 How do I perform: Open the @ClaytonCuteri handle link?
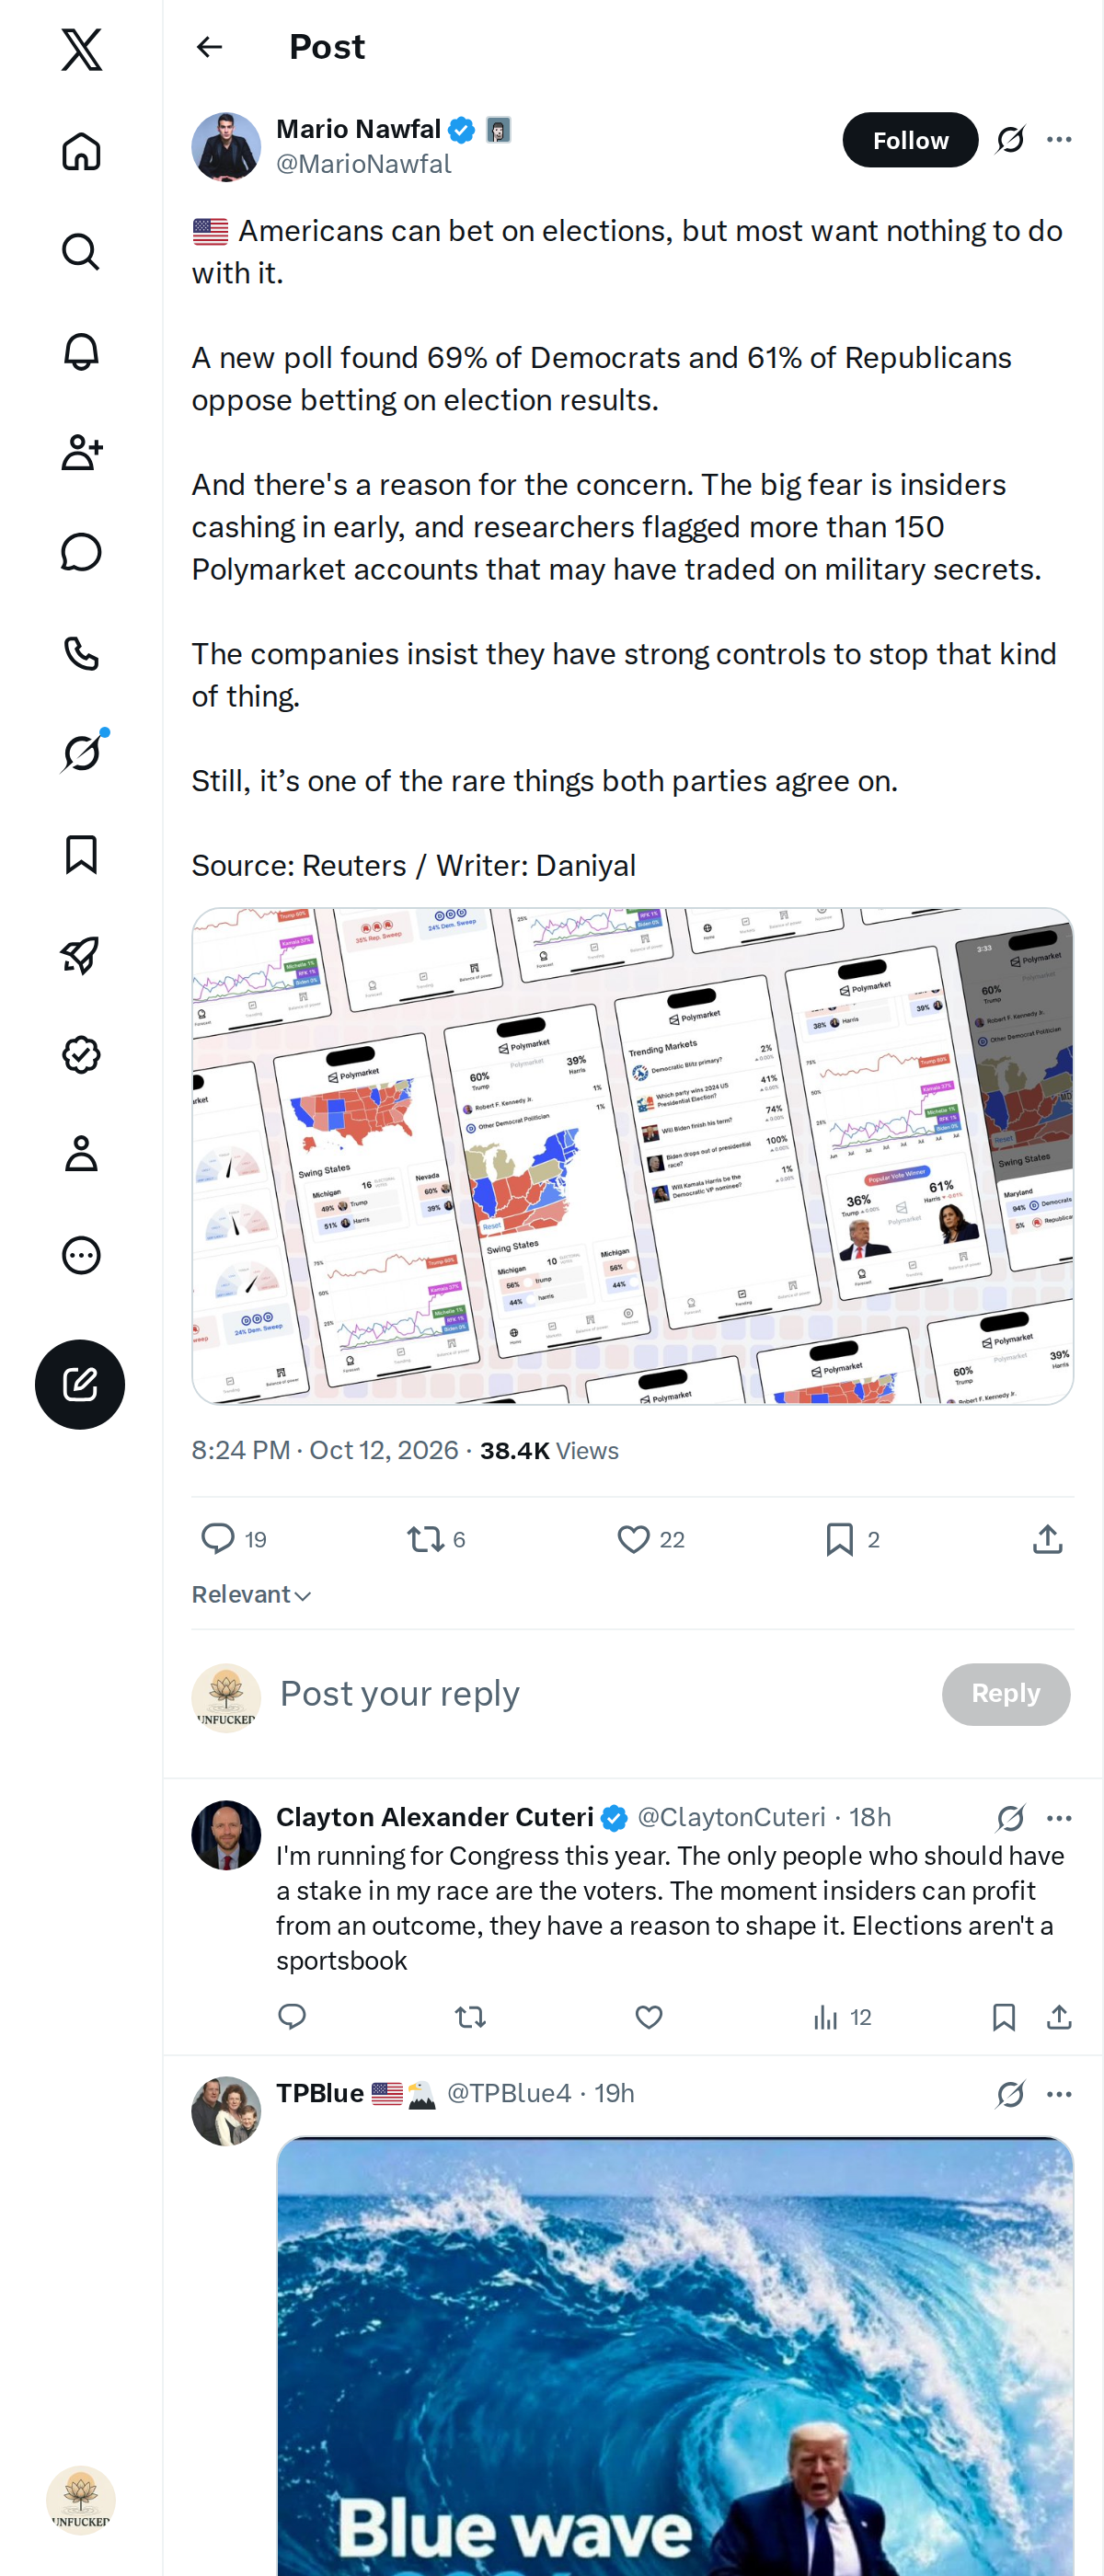coord(731,1817)
